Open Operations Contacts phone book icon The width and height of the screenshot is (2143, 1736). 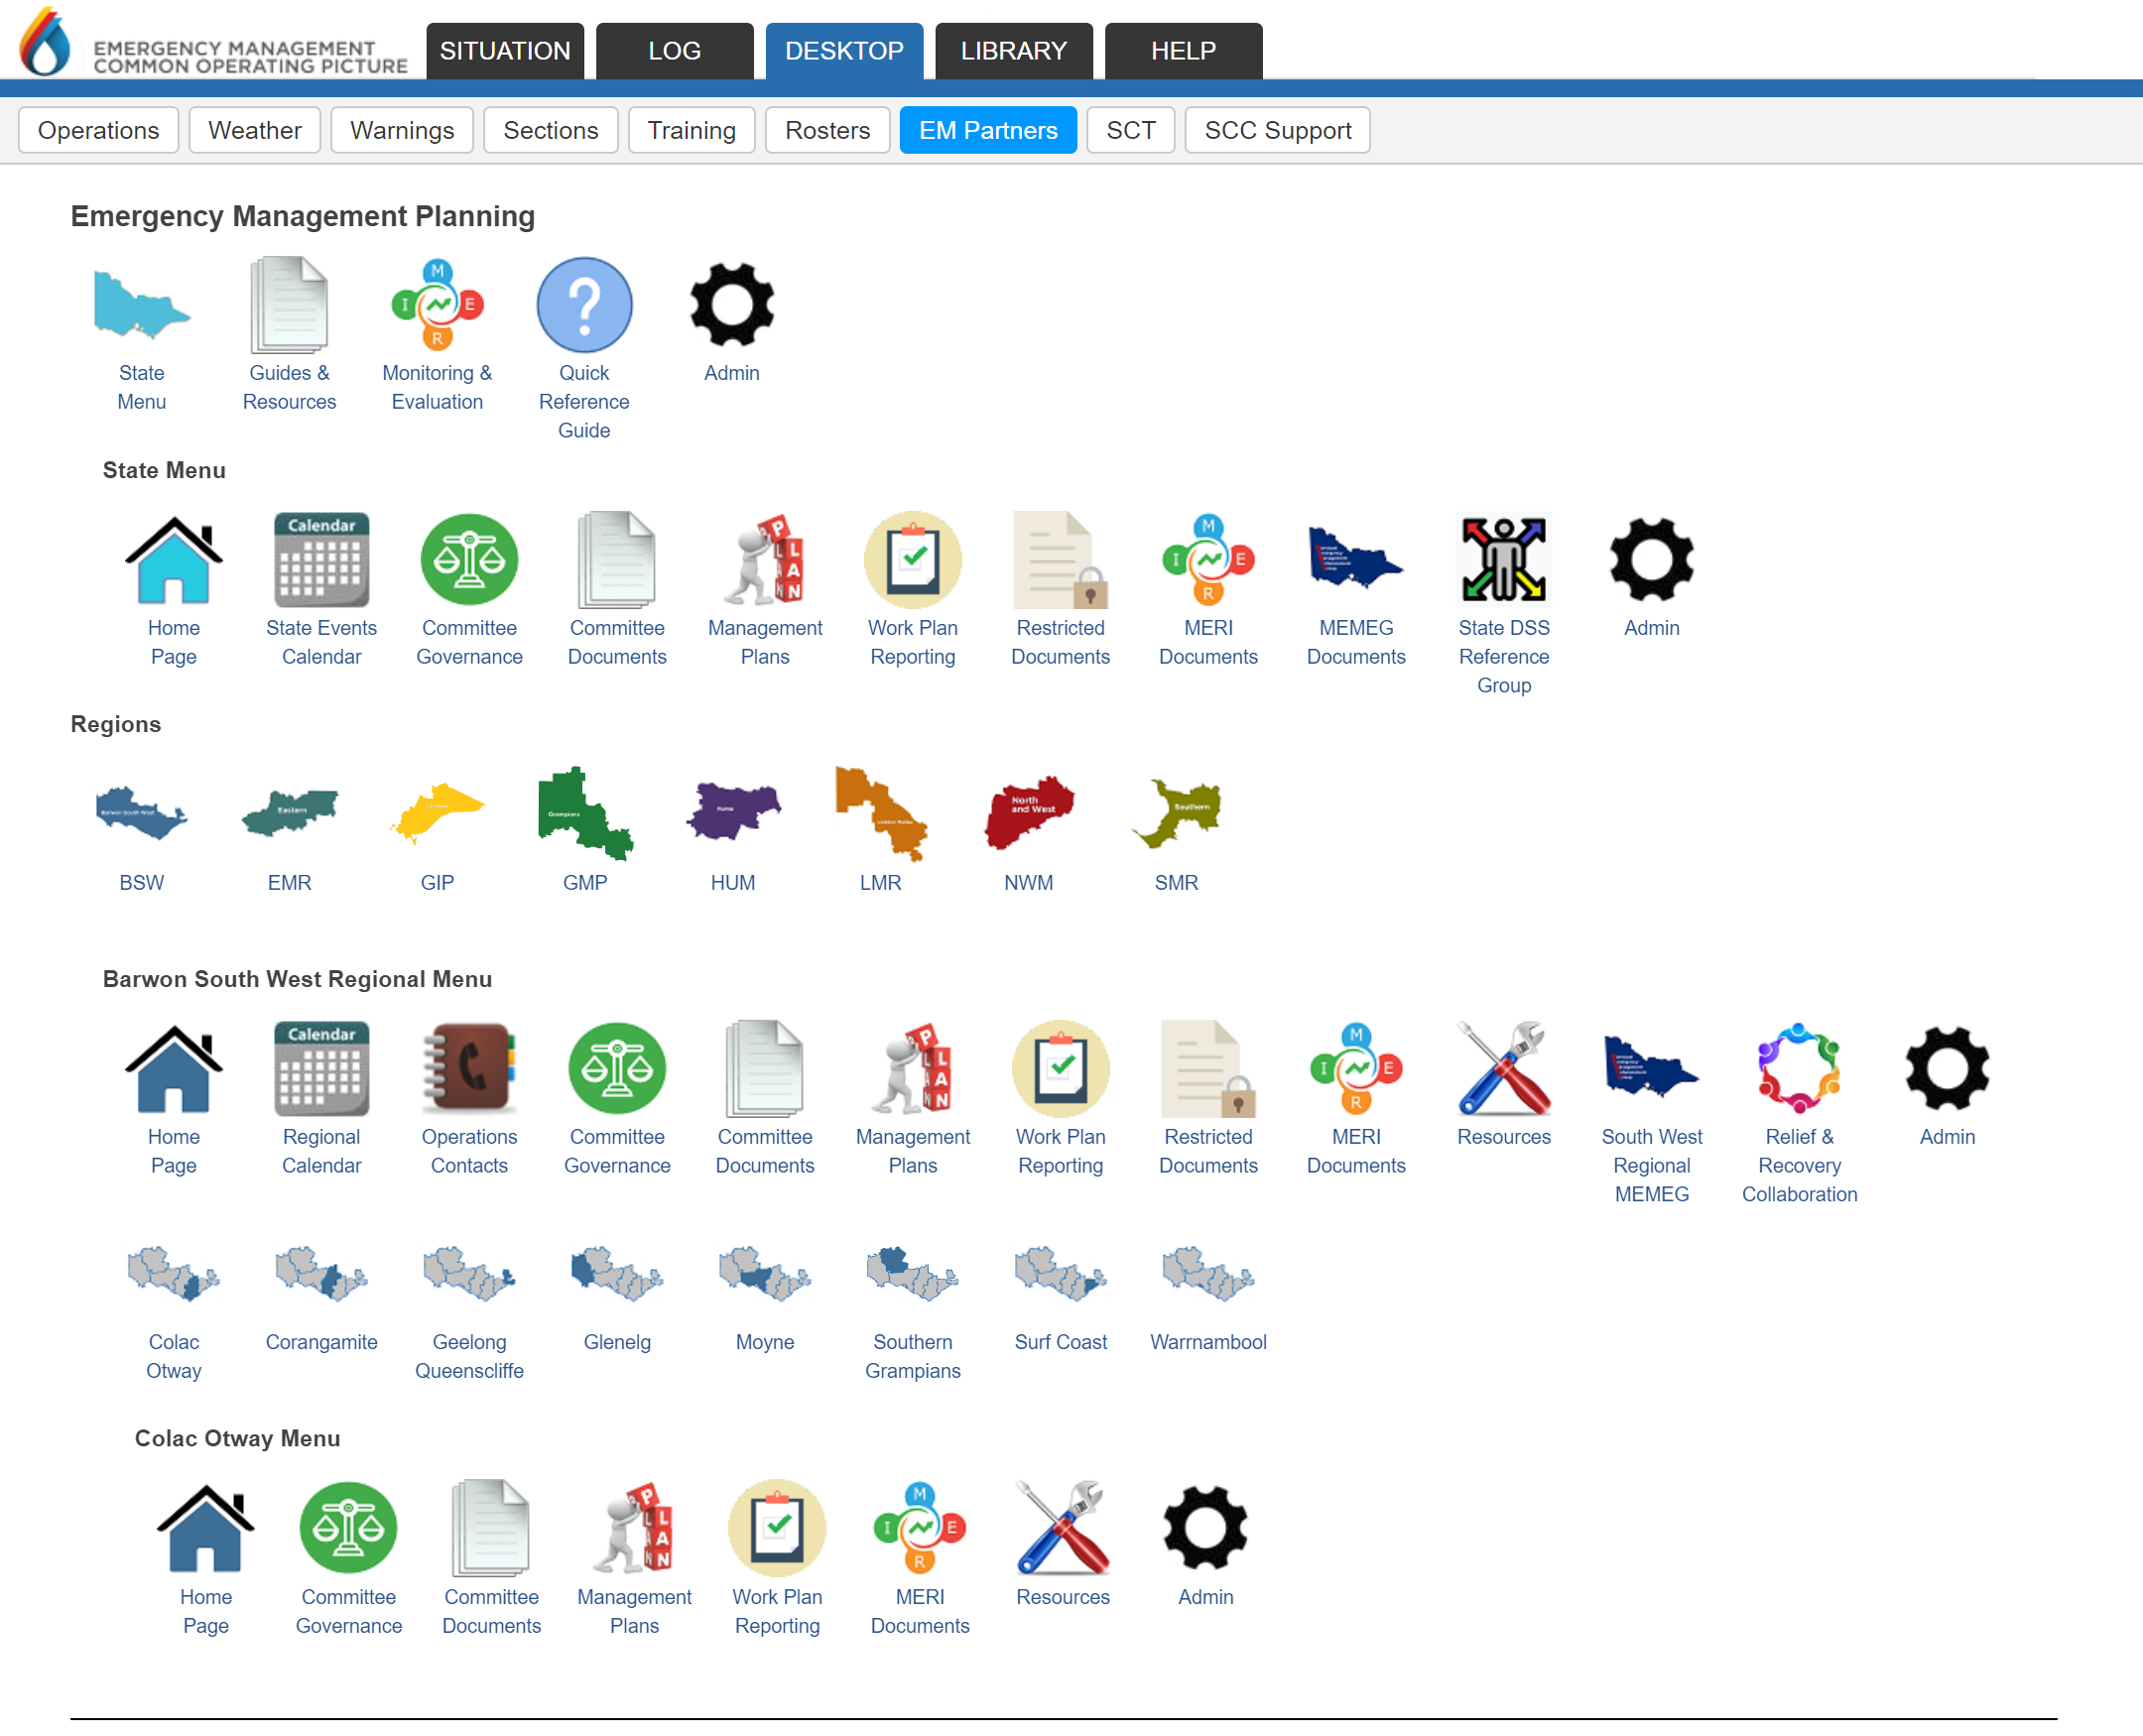point(469,1068)
